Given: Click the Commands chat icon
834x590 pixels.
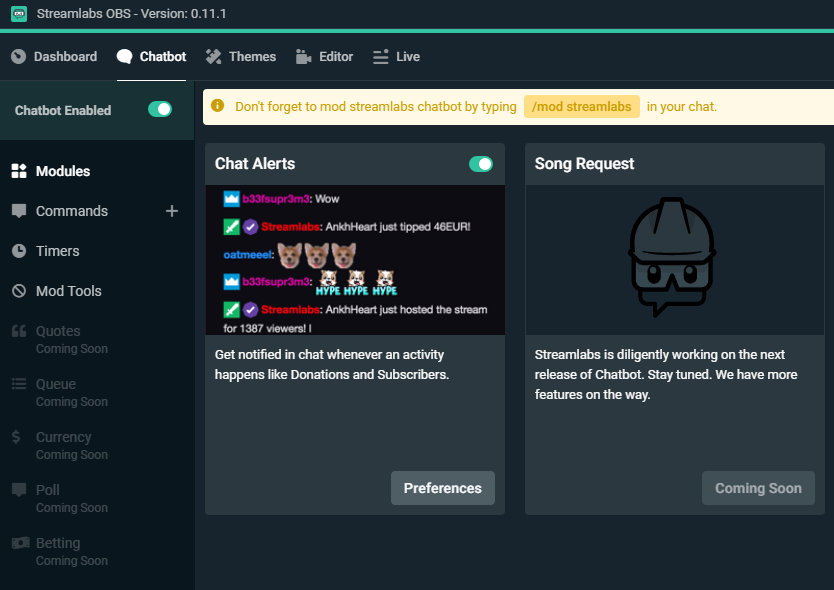Looking at the screenshot, I should coord(19,211).
